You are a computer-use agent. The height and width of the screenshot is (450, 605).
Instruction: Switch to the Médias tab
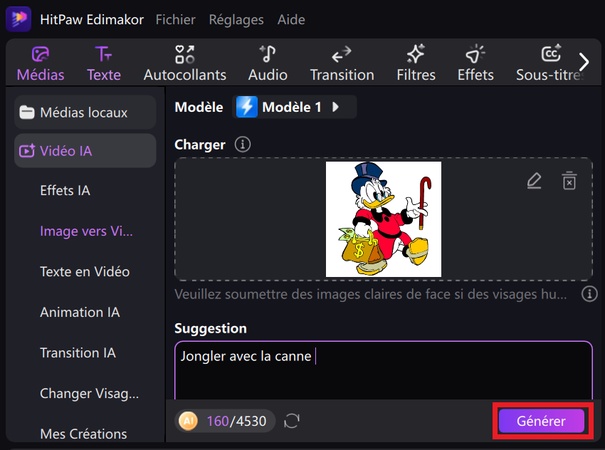tap(41, 64)
